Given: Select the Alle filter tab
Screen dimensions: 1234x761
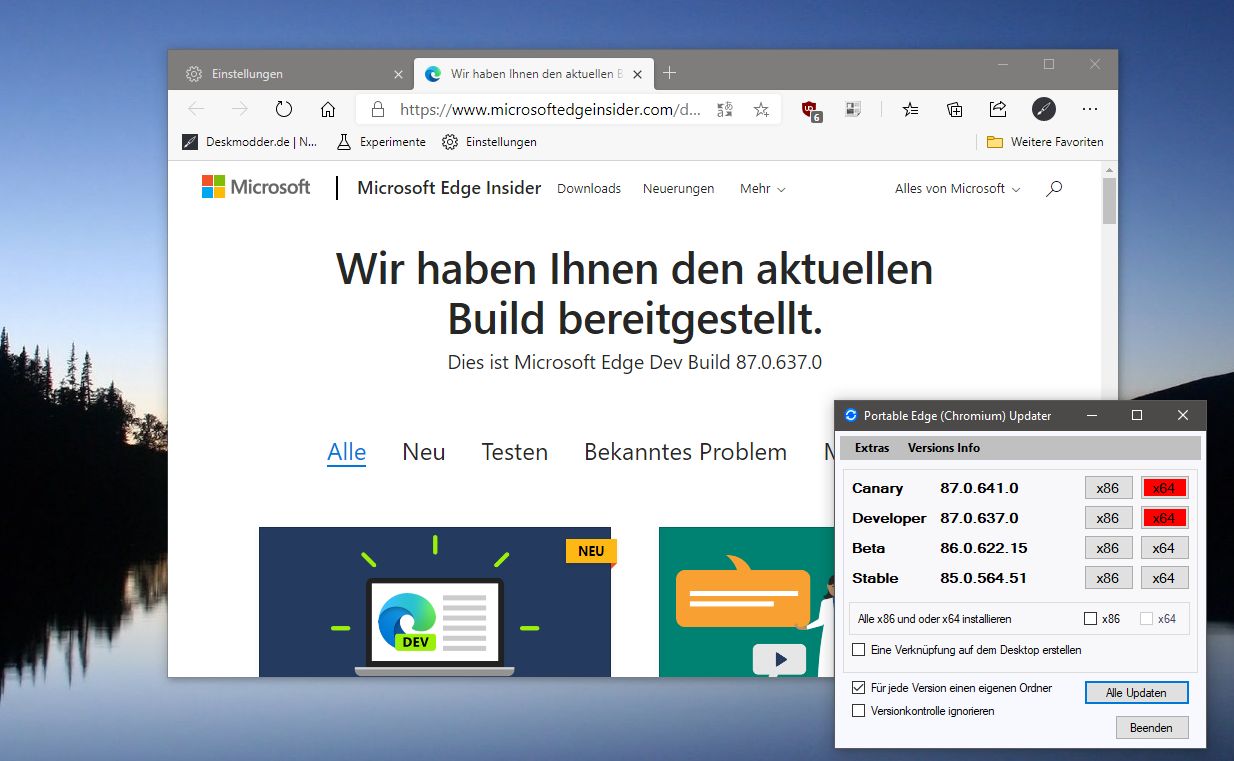Looking at the screenshot, I should coord(346,452).
